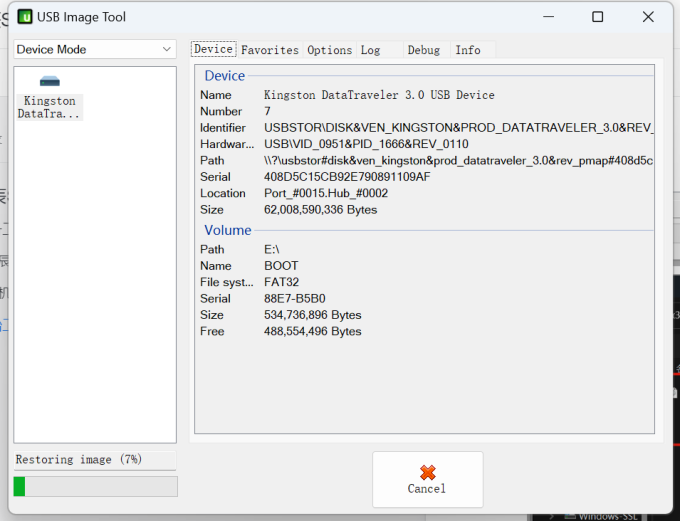Viewport: 680px width, 521px height.
Task: Switch to the Device tab
Action: (213, 49)
